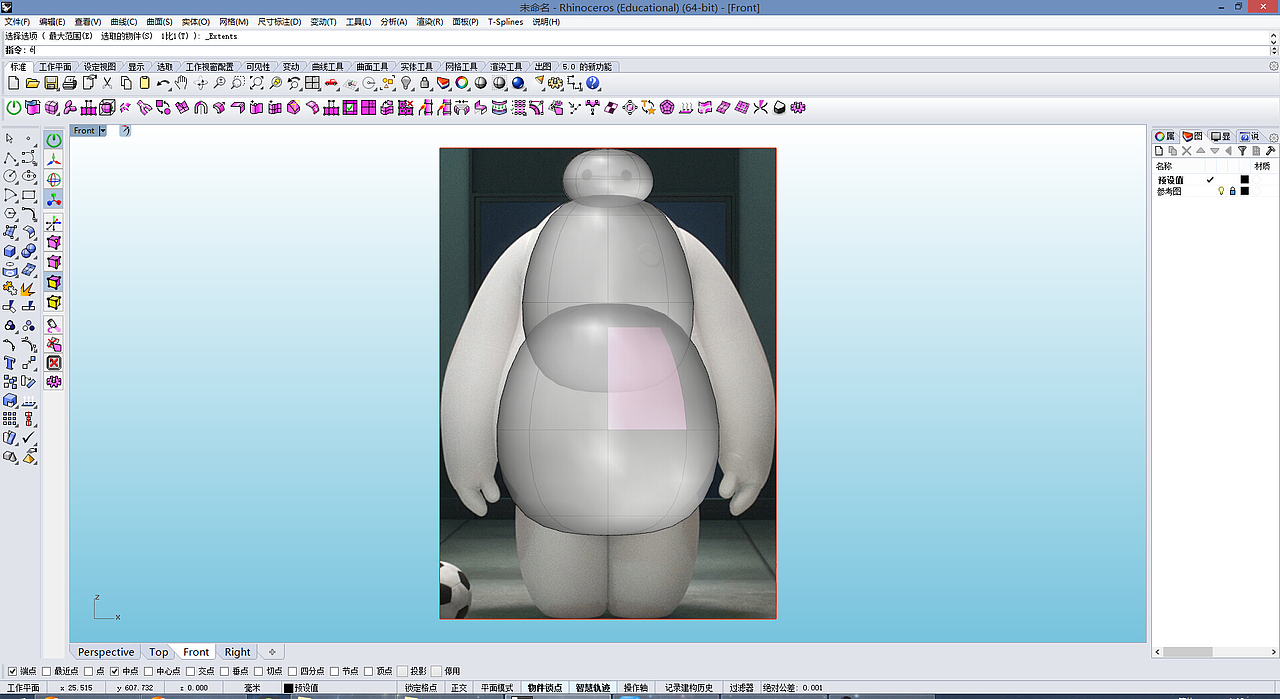Open the Layers icon in the standard toolbar
1280x699 pixels.
tap(443, 83)
